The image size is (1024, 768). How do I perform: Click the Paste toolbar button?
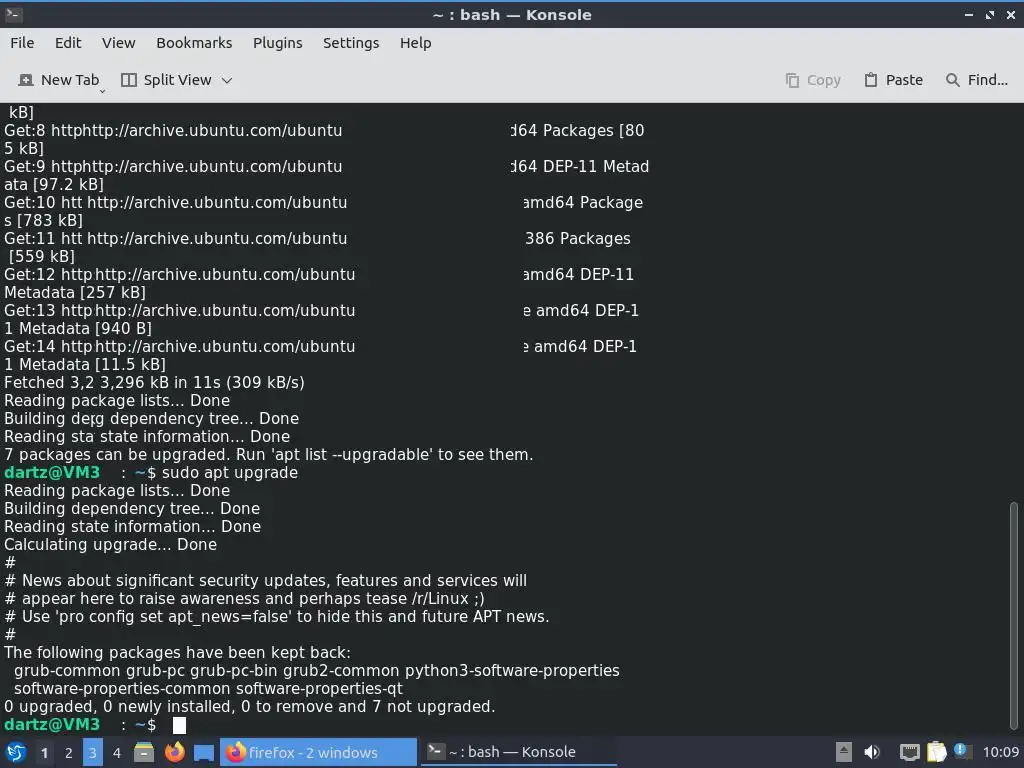coord(893,80)
